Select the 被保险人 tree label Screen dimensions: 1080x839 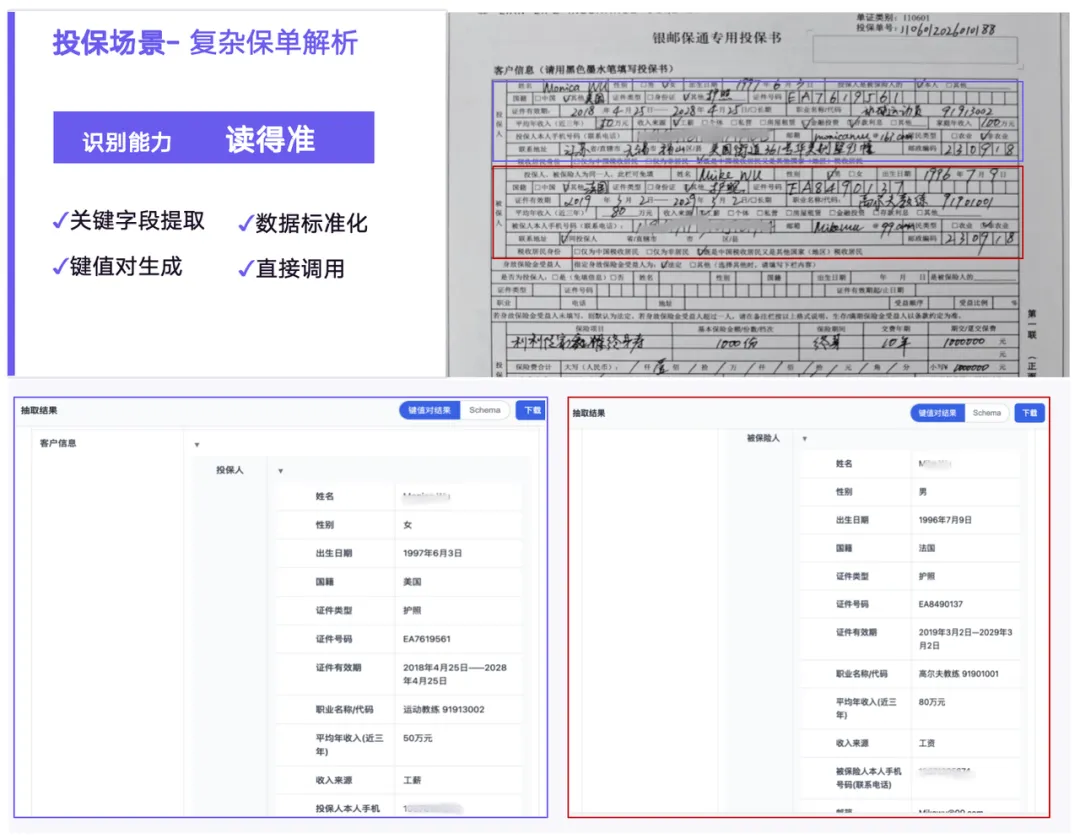[x=763, y=438]
